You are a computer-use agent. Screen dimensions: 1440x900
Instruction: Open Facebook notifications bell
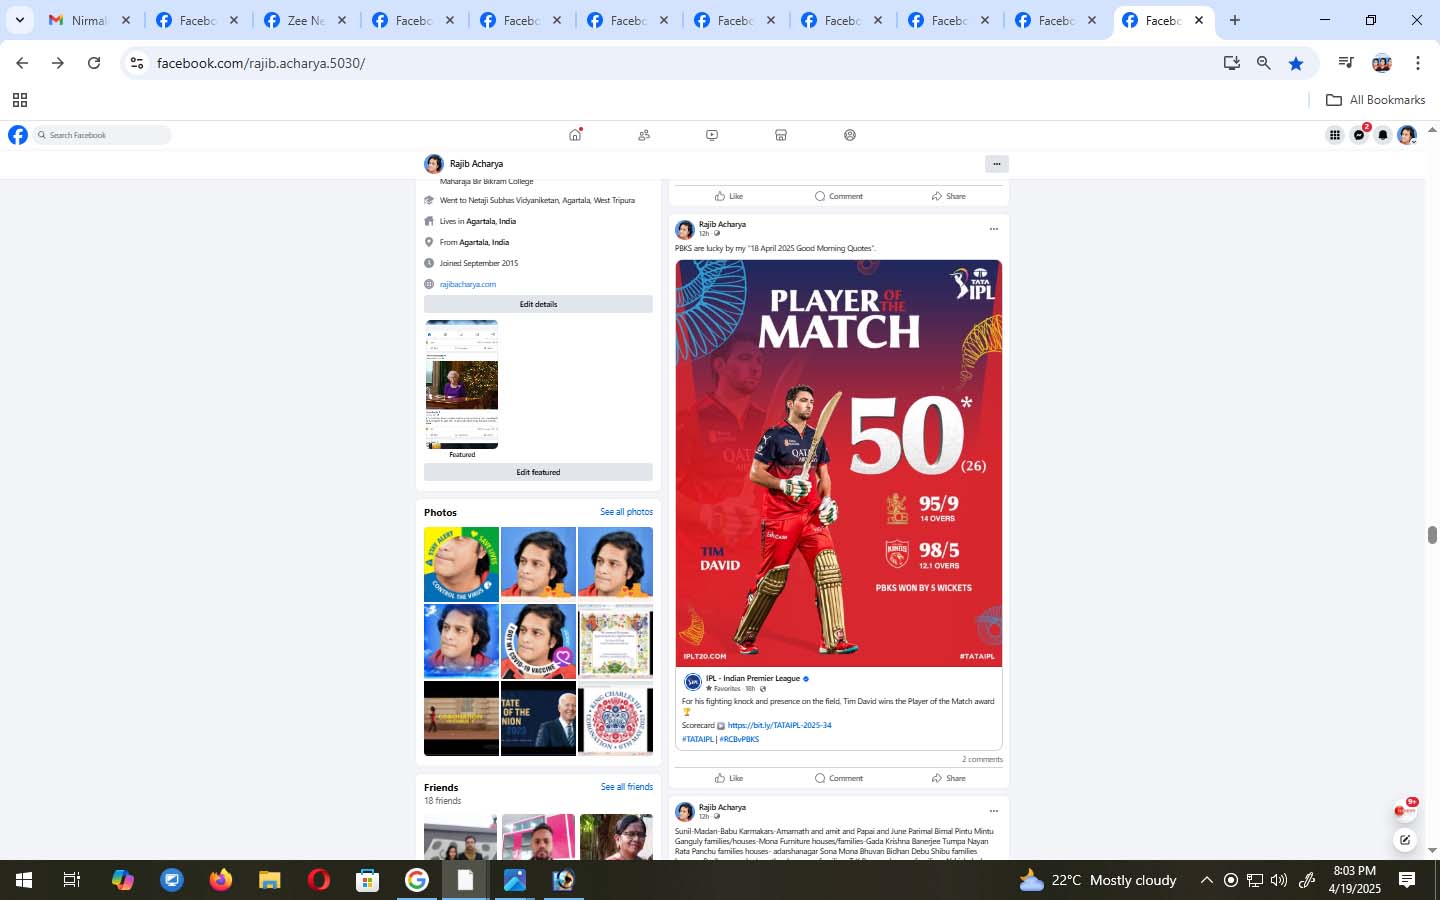(1383, 135)
